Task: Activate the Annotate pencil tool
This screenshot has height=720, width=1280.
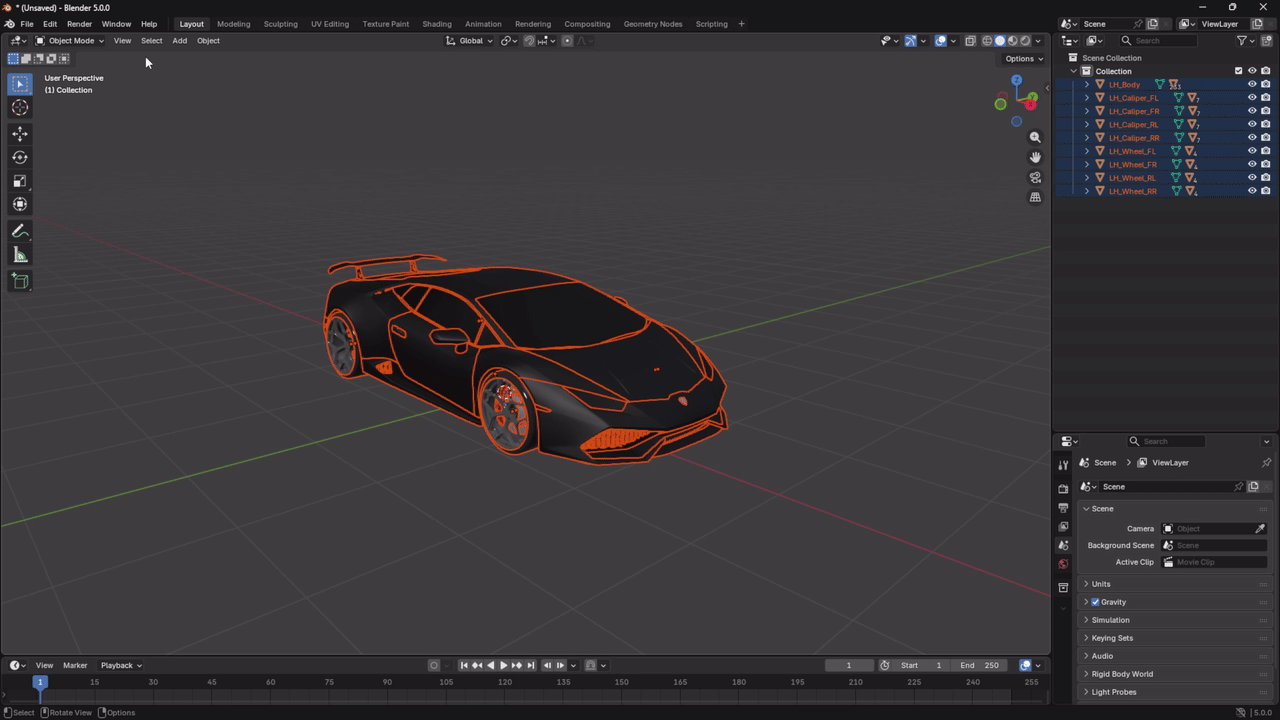Action: (20, 231)
